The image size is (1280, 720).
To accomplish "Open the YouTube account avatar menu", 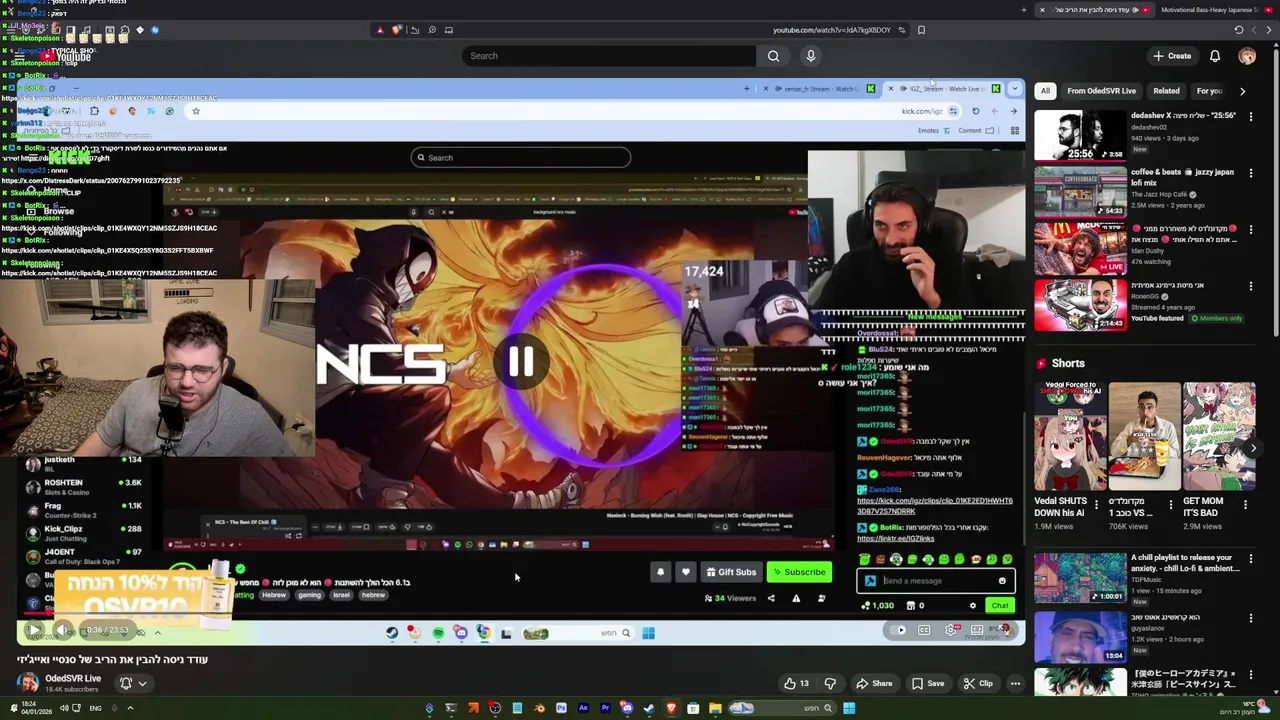I will click(x=1247, y=56).
